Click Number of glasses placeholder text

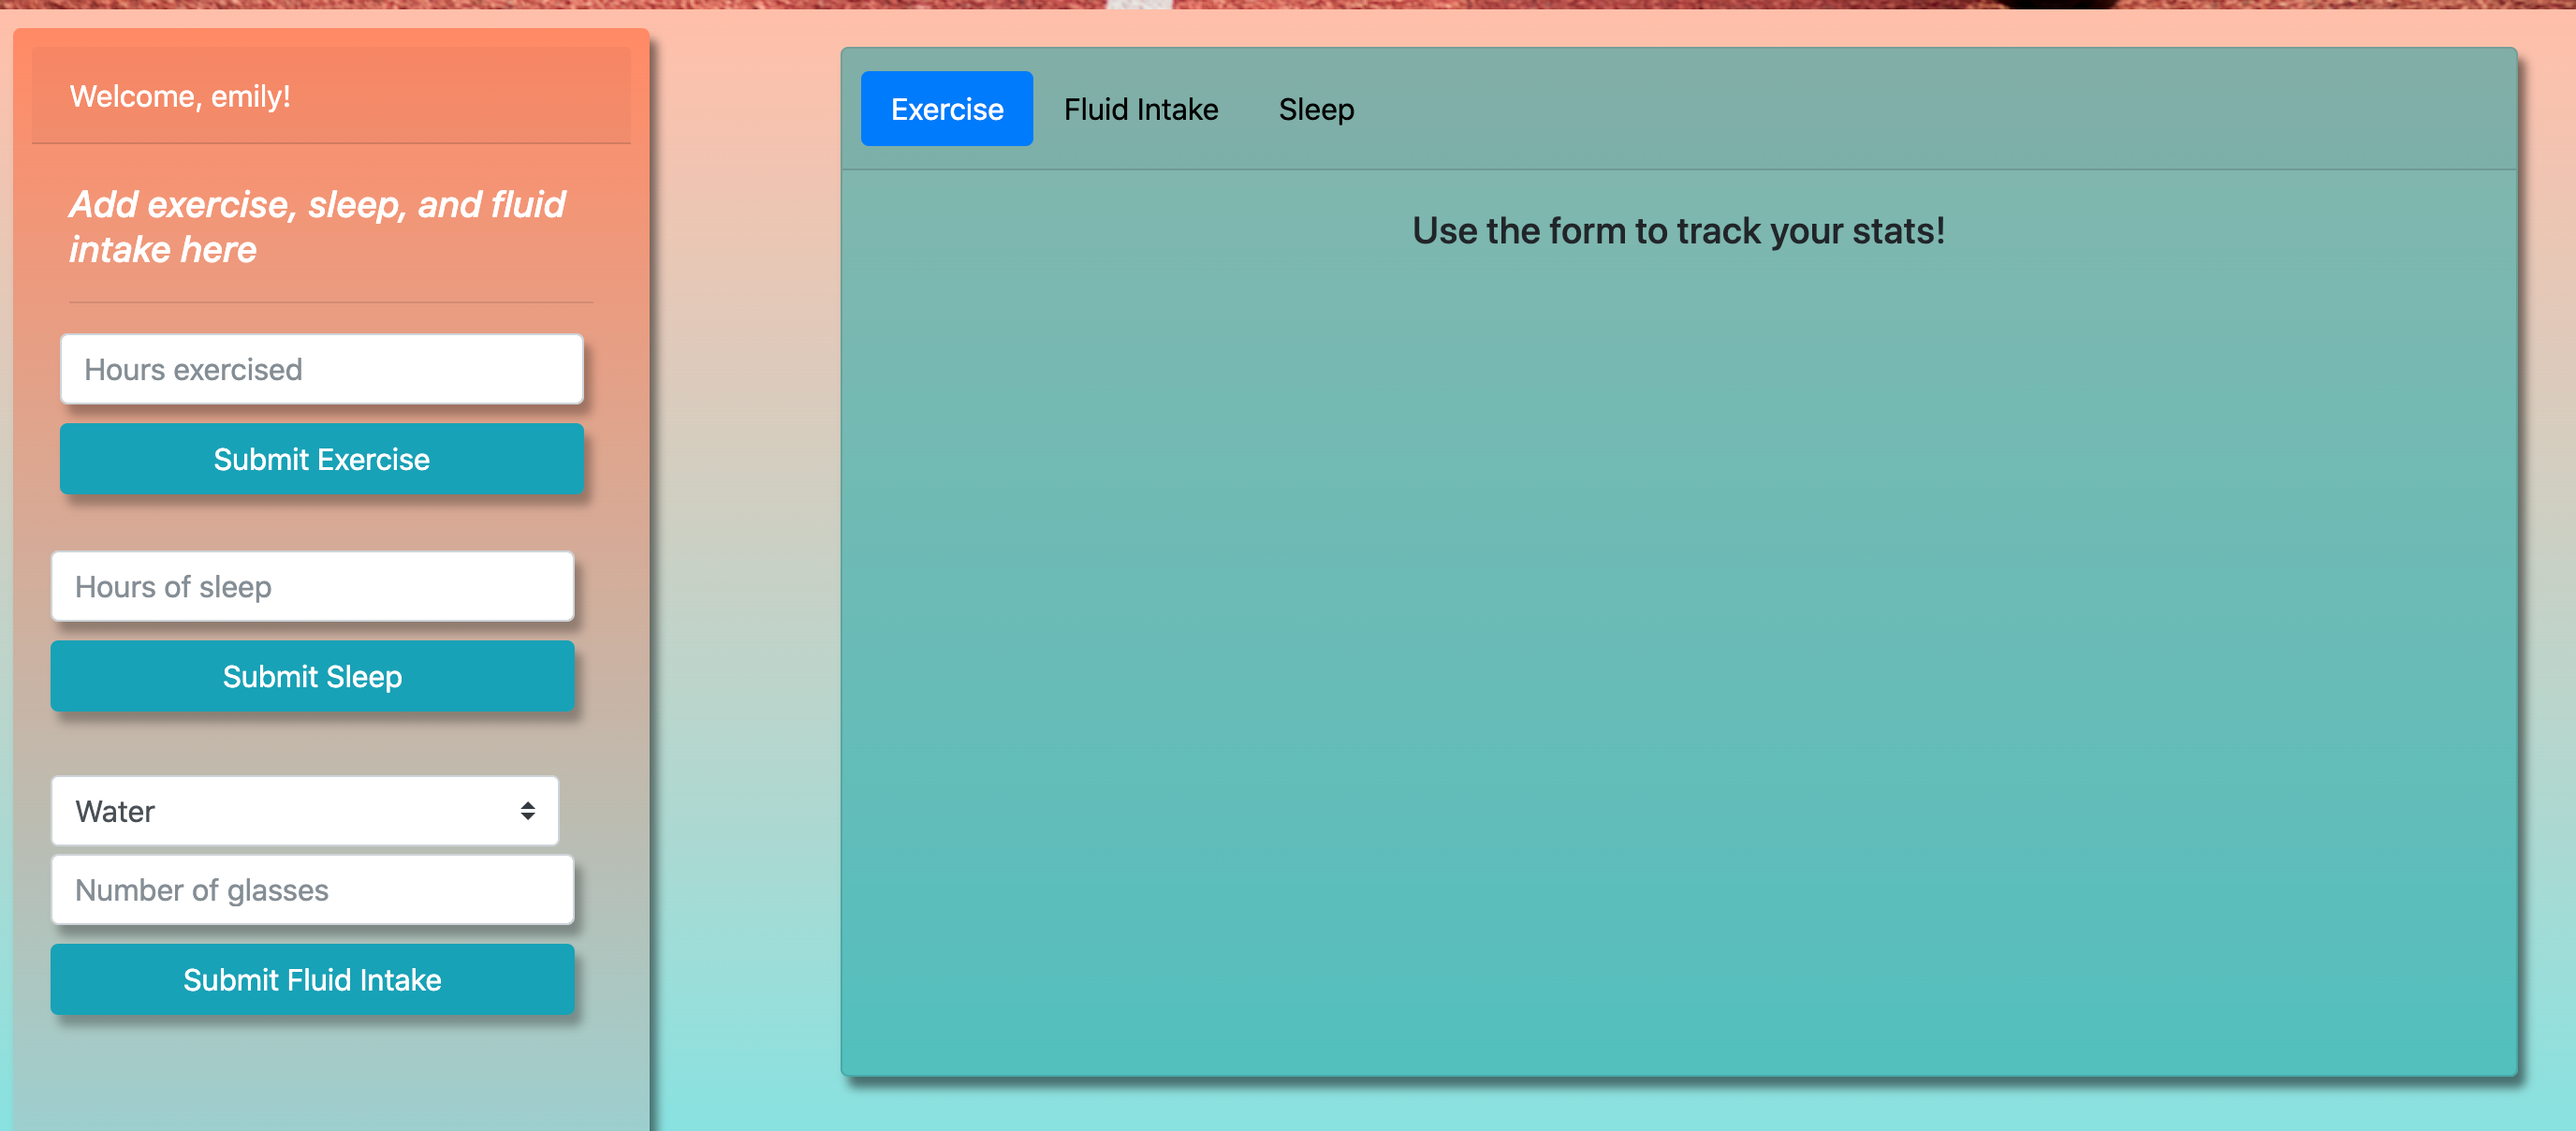(201, 889)
